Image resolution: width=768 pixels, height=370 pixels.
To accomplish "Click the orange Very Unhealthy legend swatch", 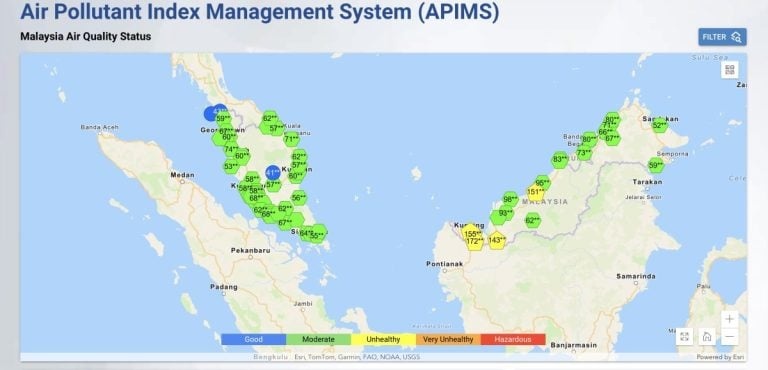I will (x=448, y=339).
